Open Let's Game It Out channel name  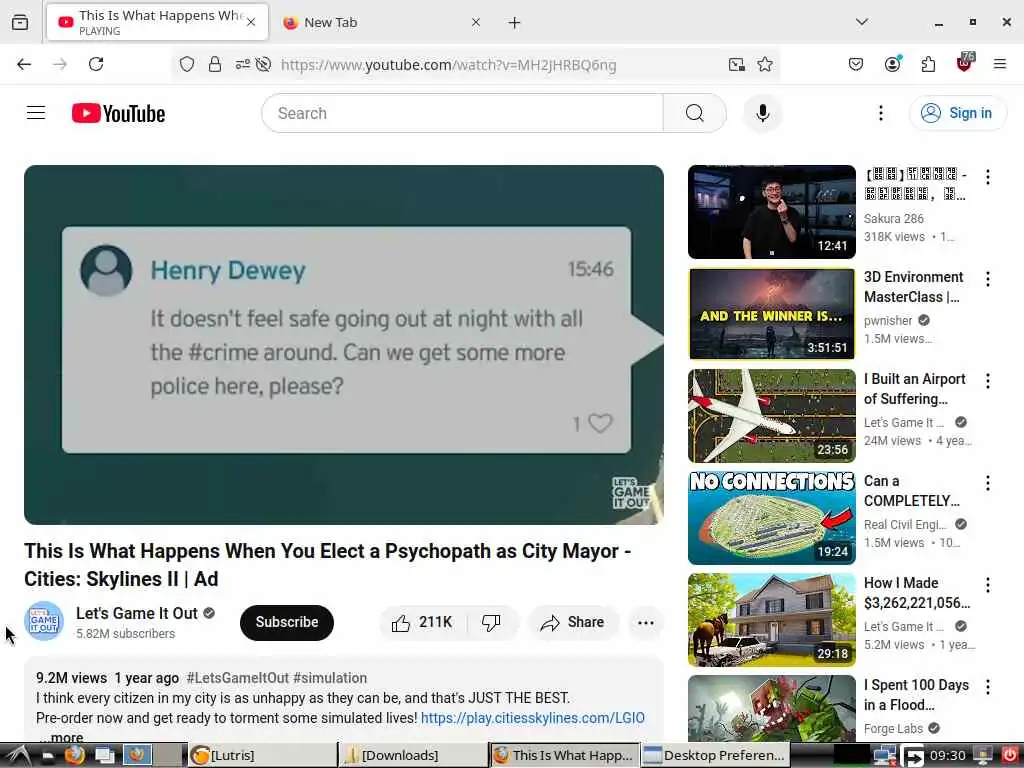pyautogui.click(x=136, y=613)
